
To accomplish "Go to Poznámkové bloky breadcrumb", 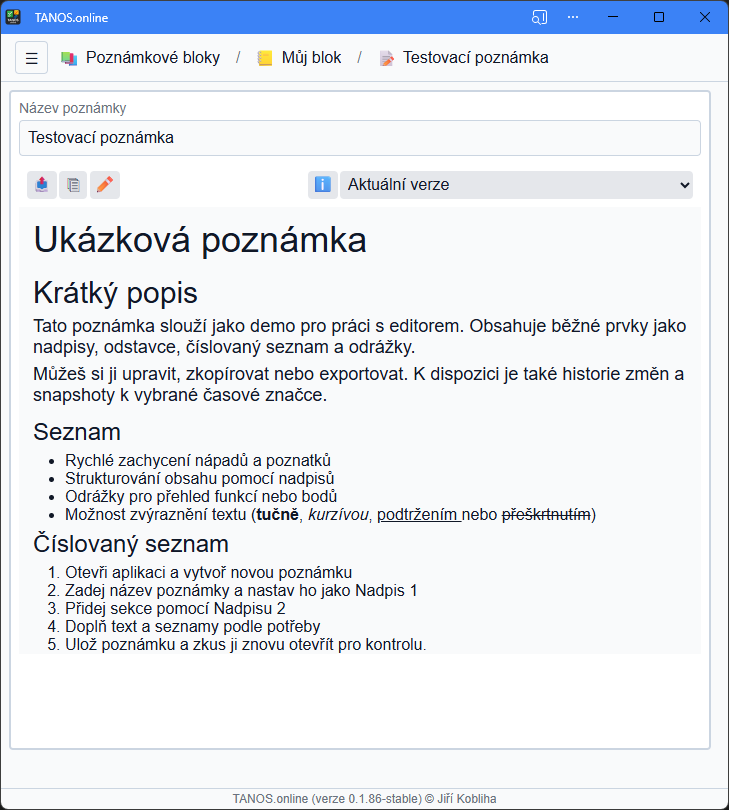I will [152, 58].
